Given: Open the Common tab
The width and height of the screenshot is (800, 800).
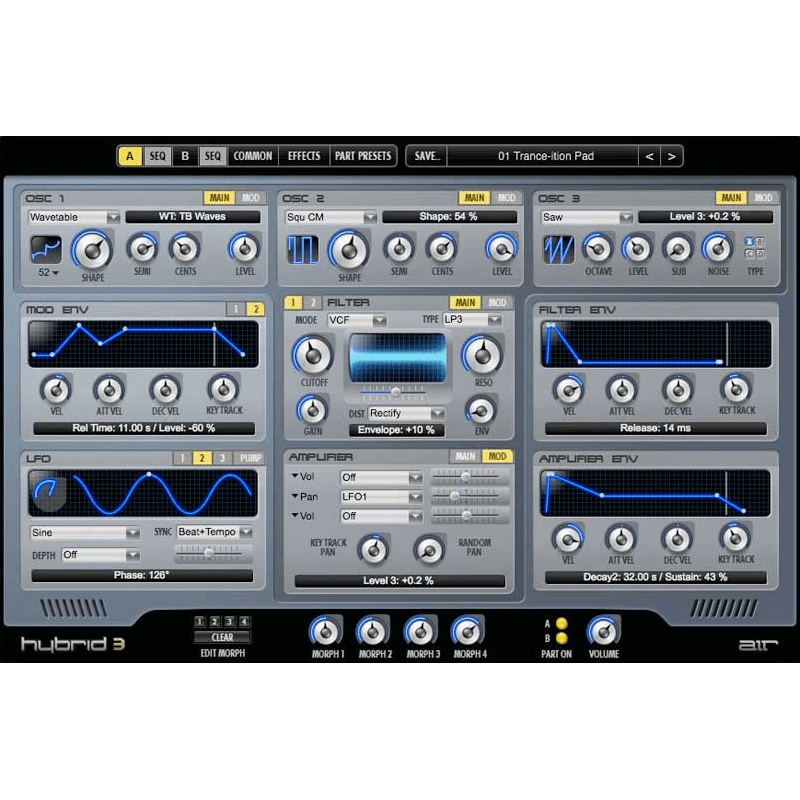Looking at the screenshot, I should [x=253, y=156].
